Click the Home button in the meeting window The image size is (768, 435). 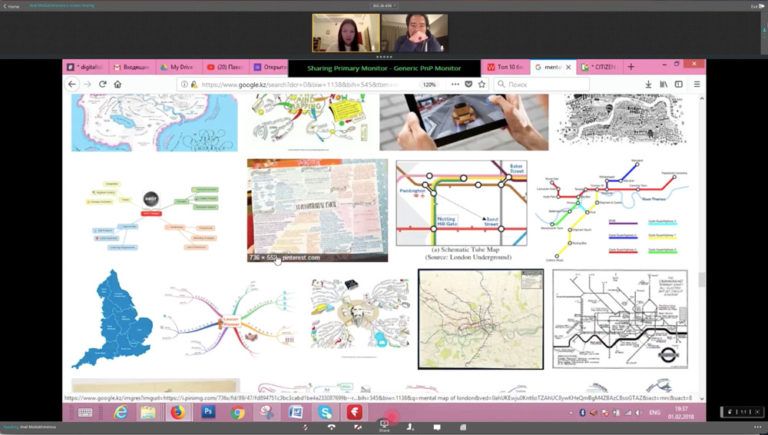(x=12, y=6)
